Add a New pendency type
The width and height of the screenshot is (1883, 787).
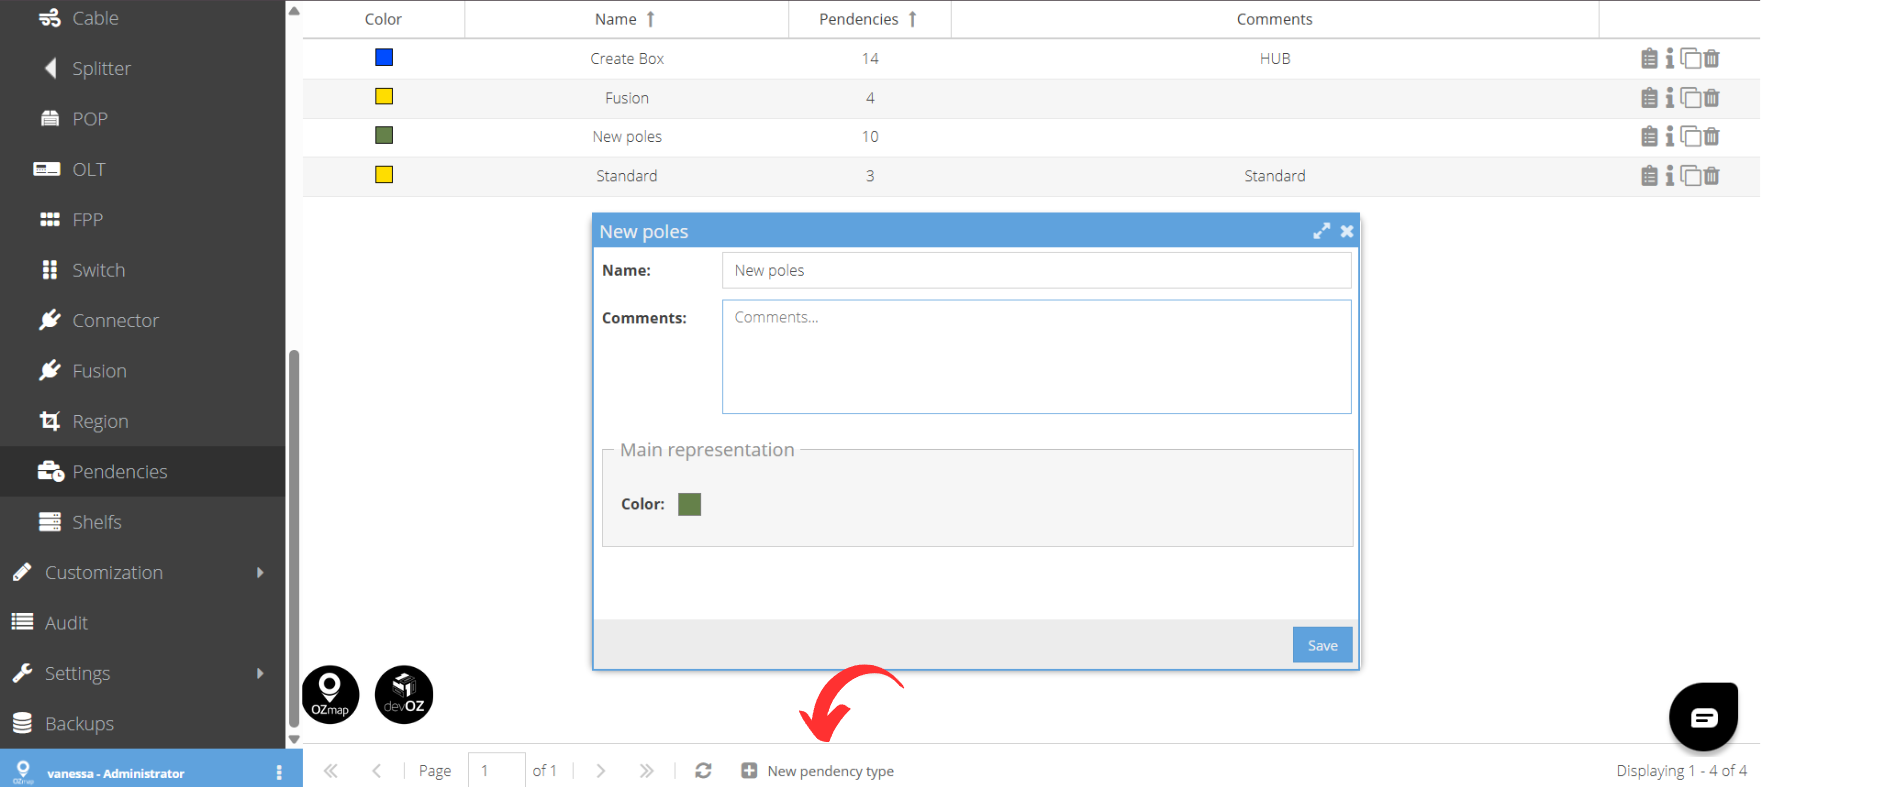[818, 771]
